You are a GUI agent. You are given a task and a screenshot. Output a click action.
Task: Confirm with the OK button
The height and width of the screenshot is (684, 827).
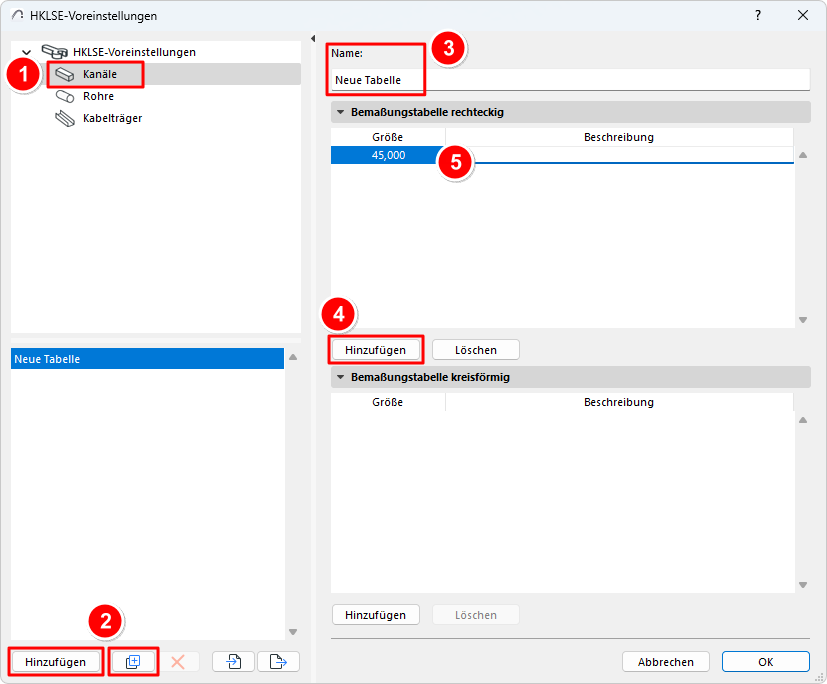[x=766, y=661]
